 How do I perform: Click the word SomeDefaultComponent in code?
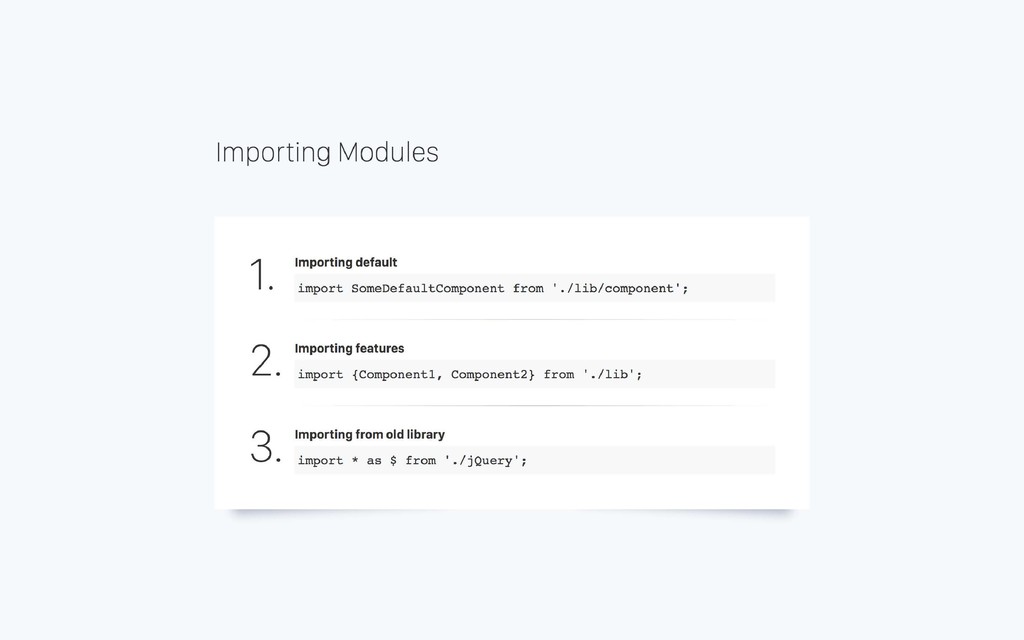pos(428,289)
